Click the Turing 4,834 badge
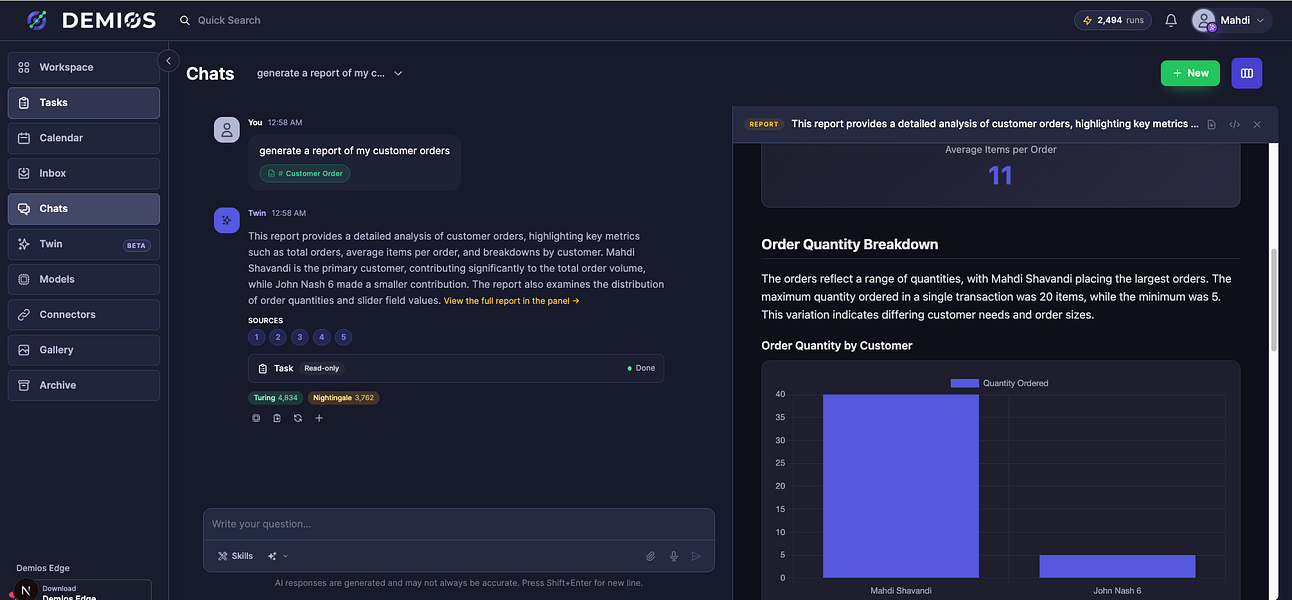The image size is (1292, 600). coord(275,398)
